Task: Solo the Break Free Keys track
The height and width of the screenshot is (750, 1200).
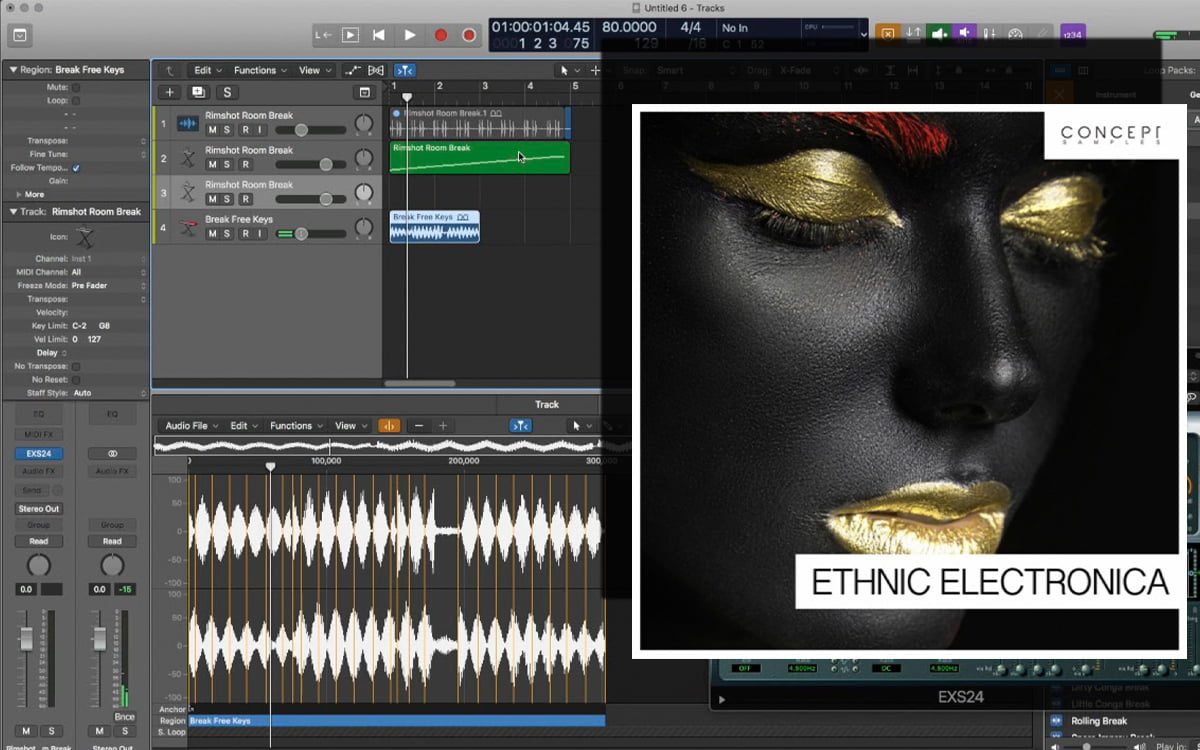Action: tap(227, 233)
